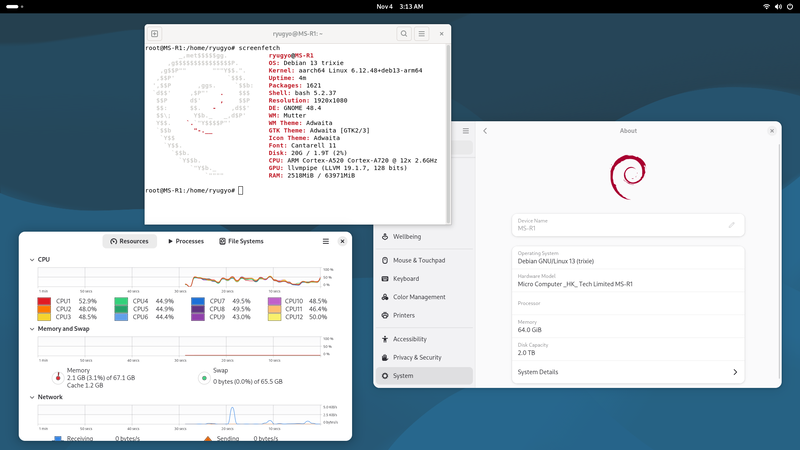Open the Settings sidebar hamburger menu
Image resolution: width=800 pixels, height=450 pixels.
coord(466,131)
